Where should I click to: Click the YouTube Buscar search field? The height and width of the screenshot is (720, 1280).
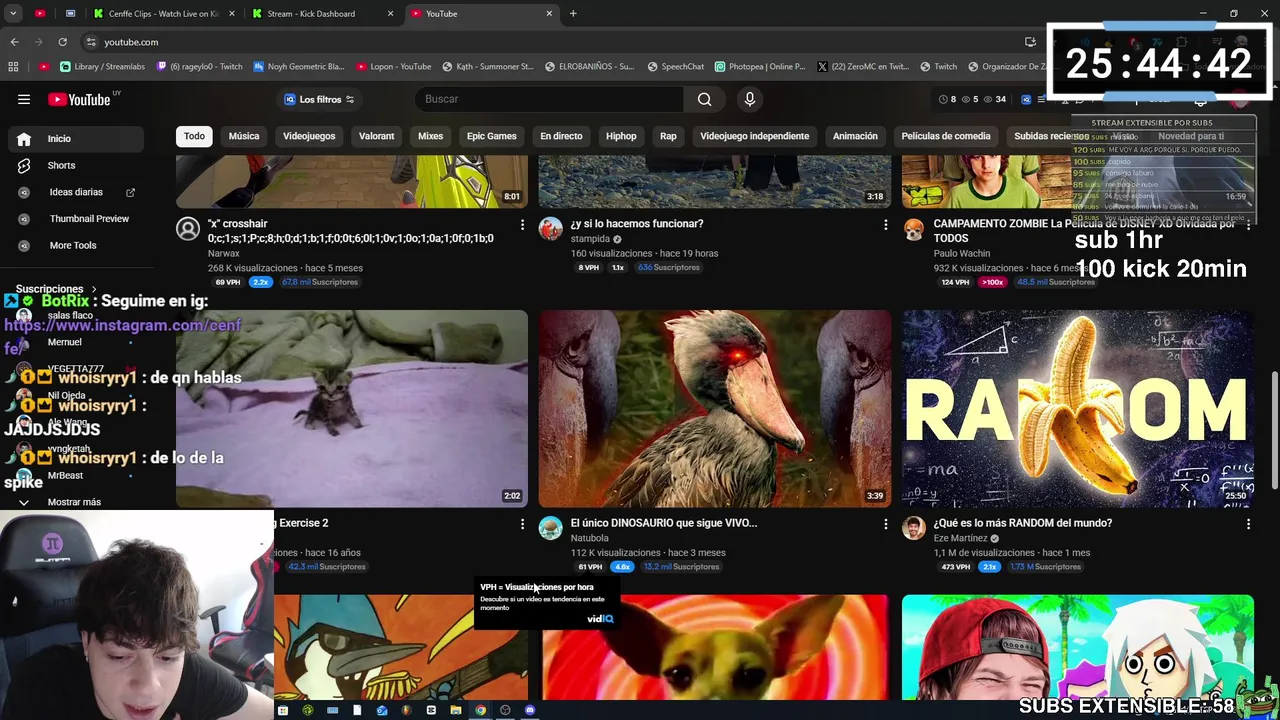coord(550,99)
